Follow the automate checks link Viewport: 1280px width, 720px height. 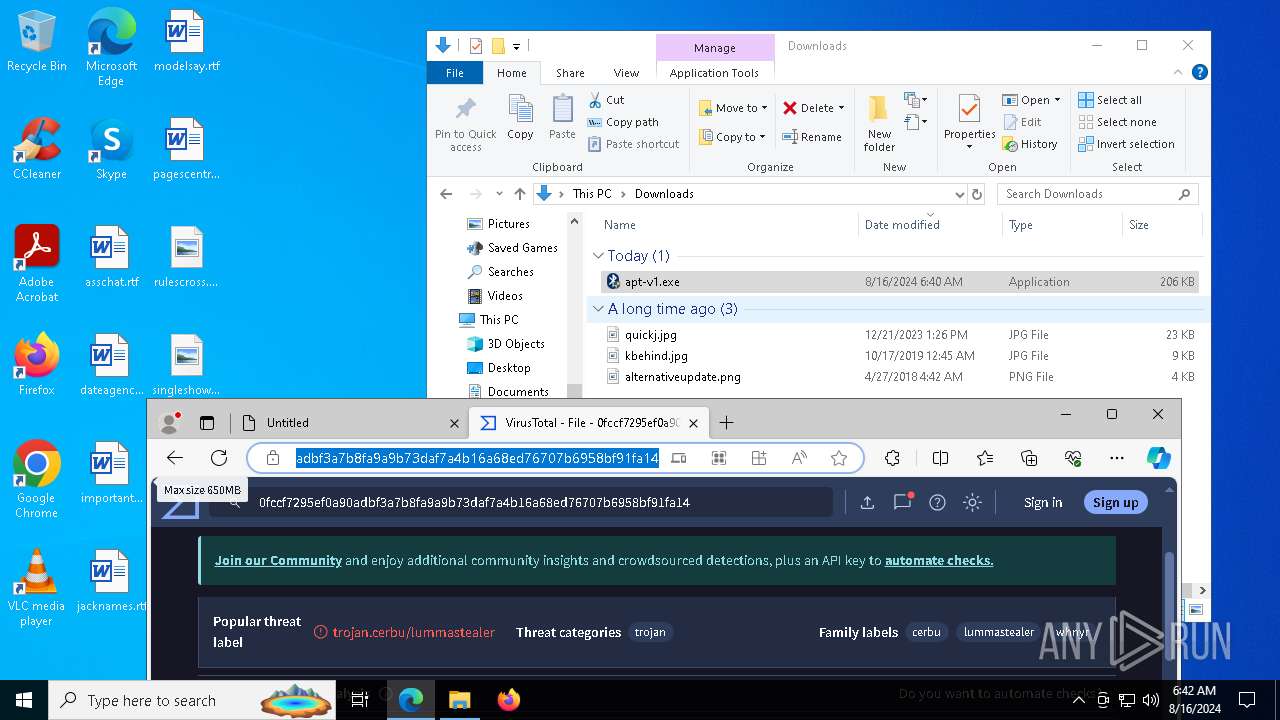click(939, 560)
